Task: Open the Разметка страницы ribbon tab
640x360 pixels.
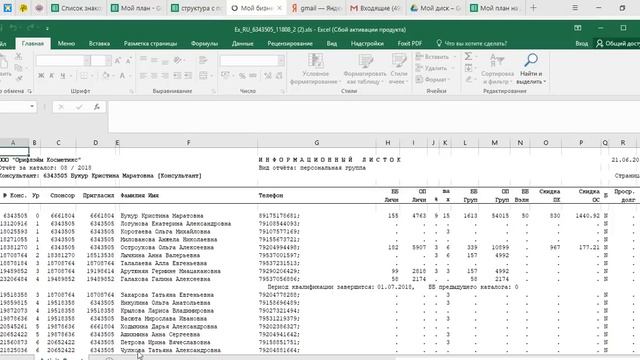Action: coord(150,43)
